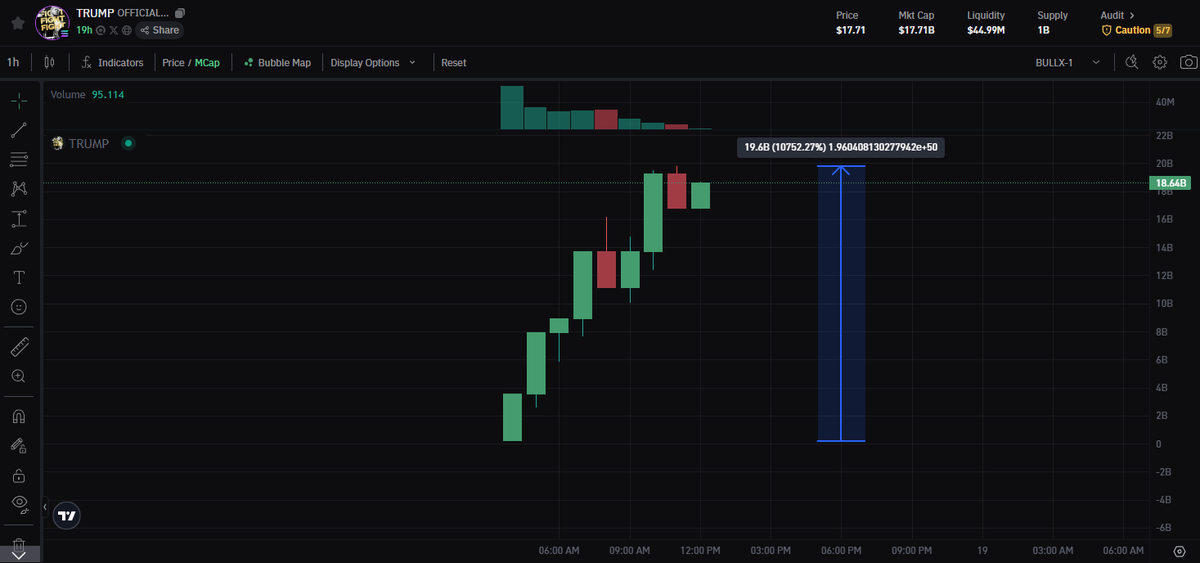Expand the Display Options dropdown
This screenshot has height=563, width=1200.
(x=371, y=62)
